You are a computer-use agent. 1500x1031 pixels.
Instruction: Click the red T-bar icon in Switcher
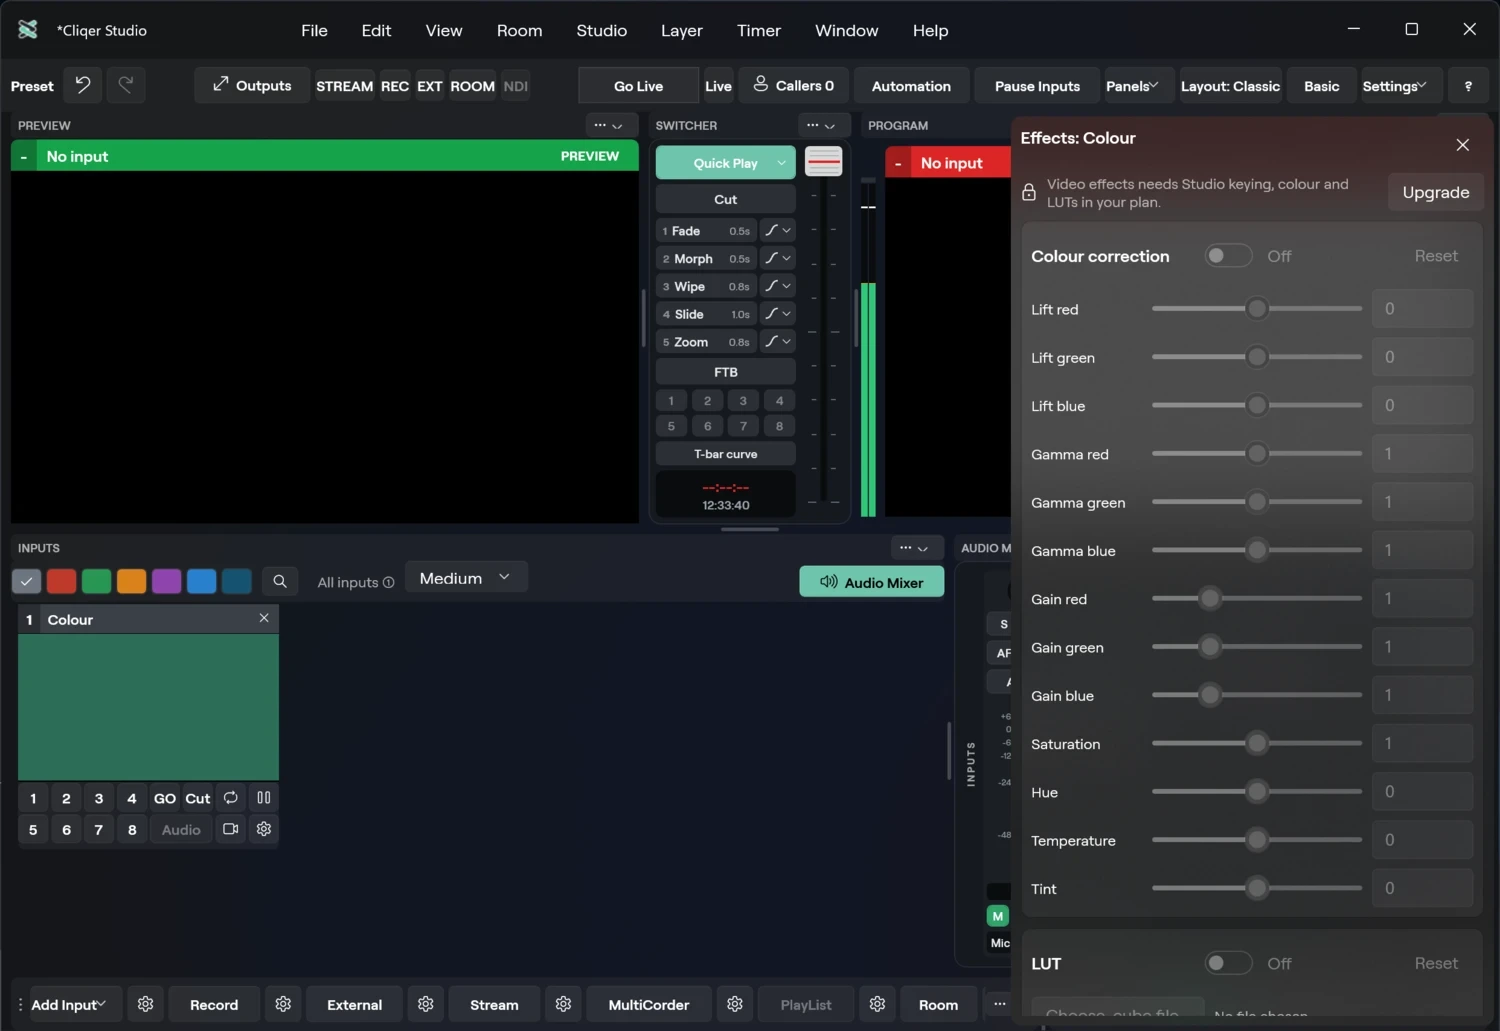click(x=824, y=162)
